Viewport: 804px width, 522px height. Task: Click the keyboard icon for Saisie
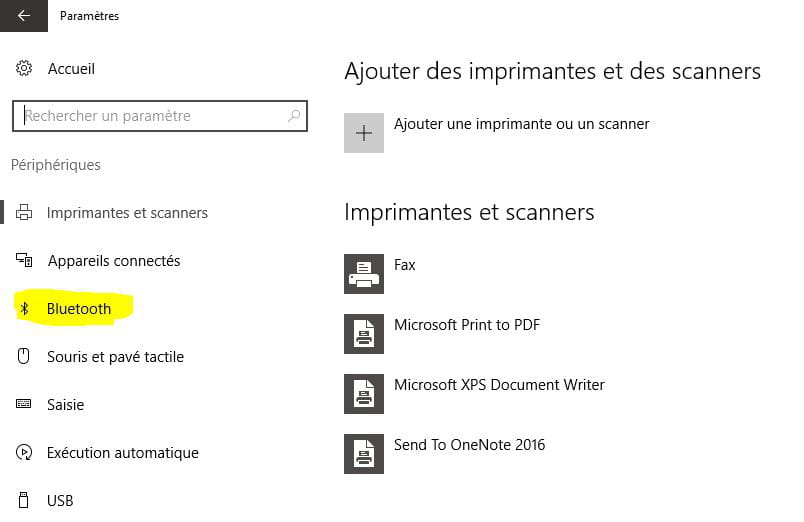24,404
